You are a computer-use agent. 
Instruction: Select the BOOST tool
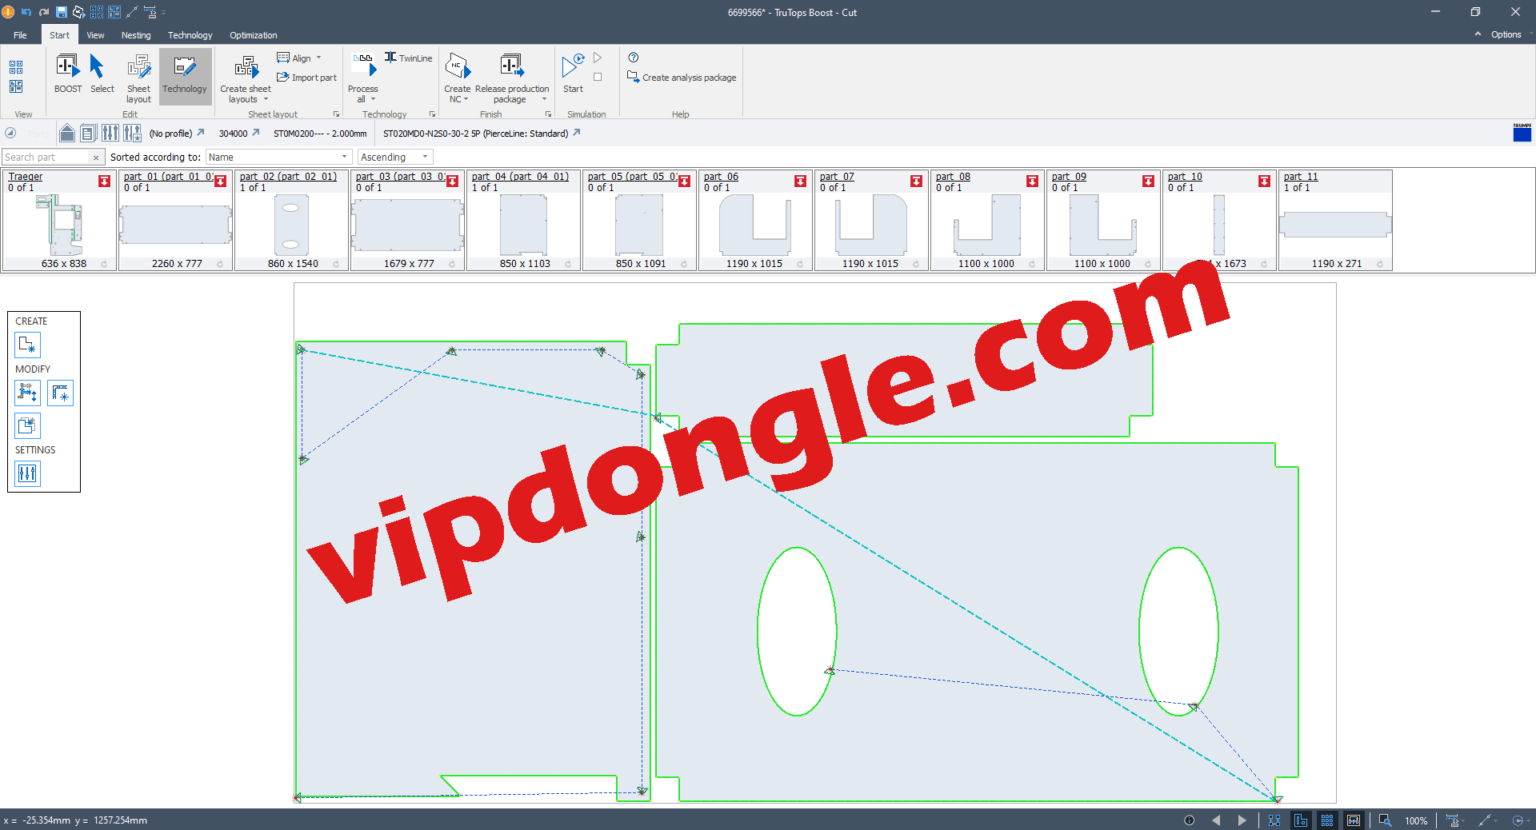(67, 75)
